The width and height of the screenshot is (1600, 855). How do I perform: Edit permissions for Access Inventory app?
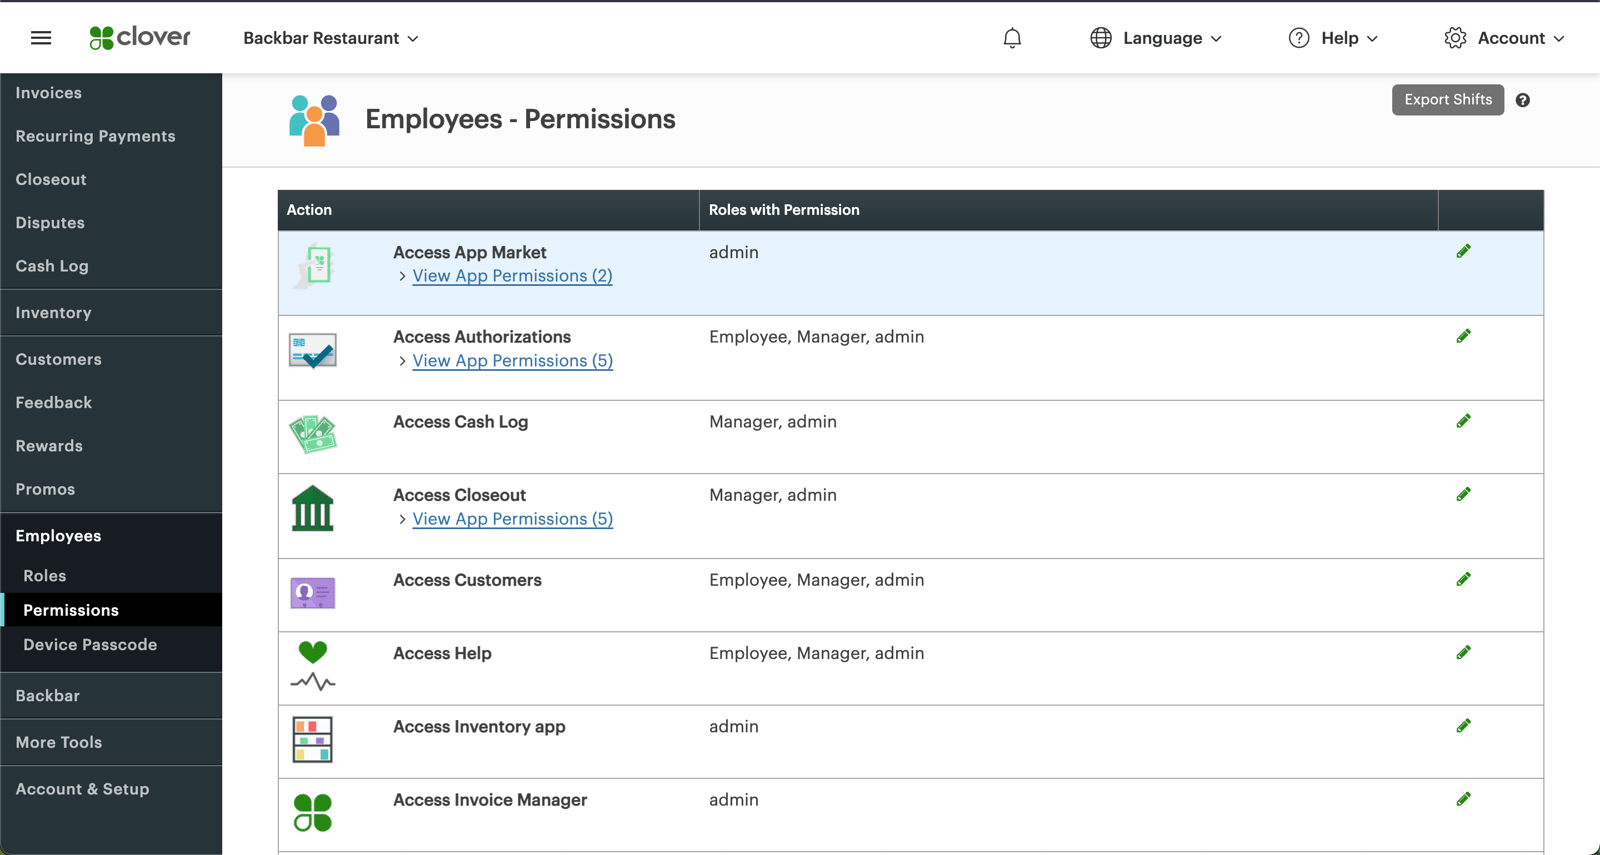[1463, 727]
